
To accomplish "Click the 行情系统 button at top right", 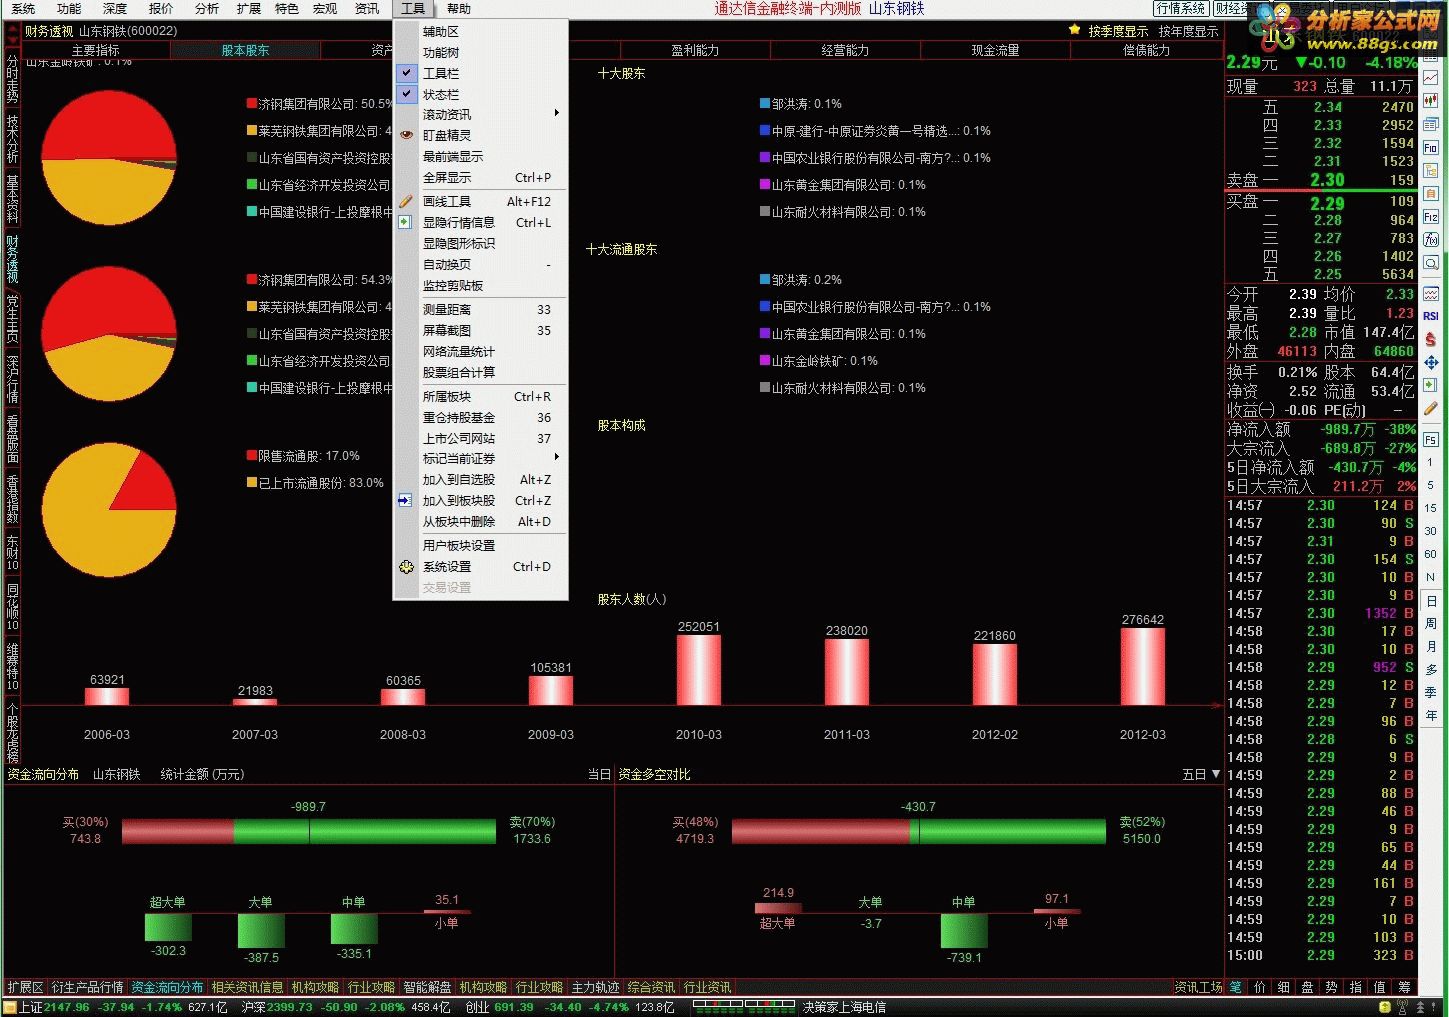I will pyautogui.click(x=1181, y=8).
